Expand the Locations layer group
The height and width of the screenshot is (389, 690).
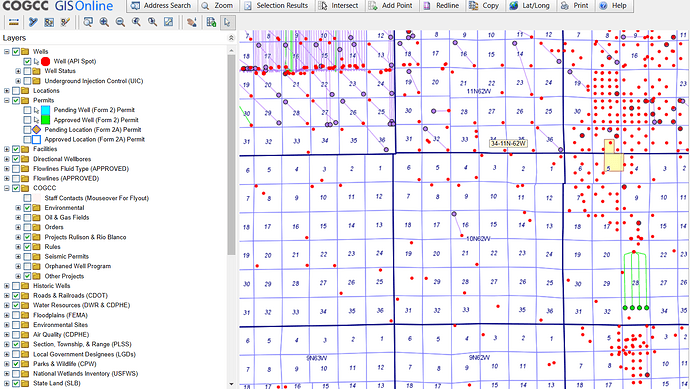[x=7, y=91]
